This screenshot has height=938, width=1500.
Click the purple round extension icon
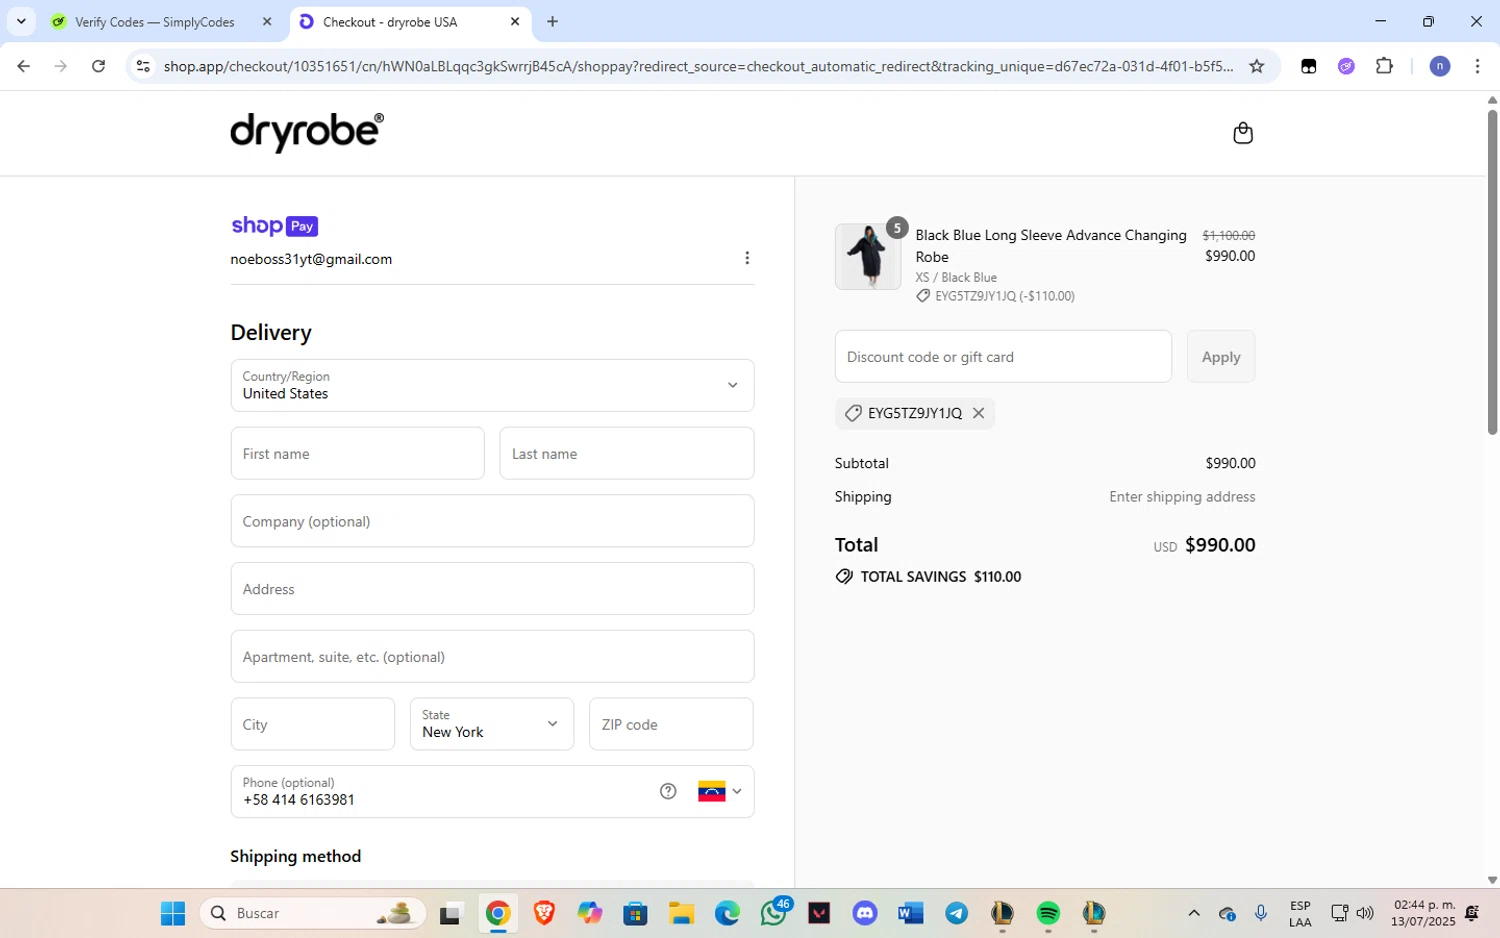click(1346, 66)
